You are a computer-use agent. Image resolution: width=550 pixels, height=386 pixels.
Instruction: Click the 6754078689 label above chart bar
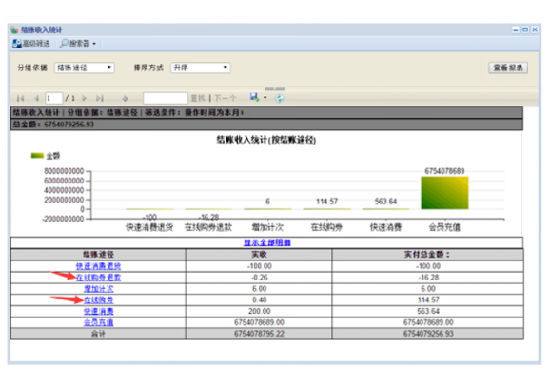click(444, 171)
